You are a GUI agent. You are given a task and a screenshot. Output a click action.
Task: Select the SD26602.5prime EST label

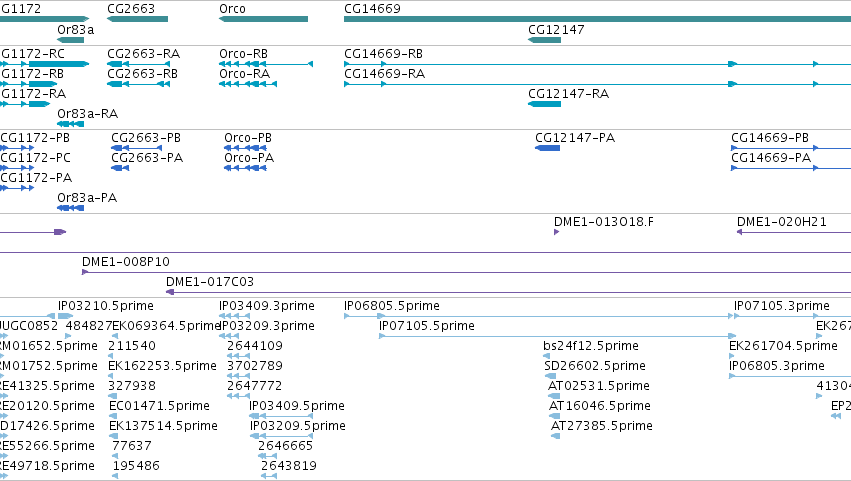click(595, 366)
